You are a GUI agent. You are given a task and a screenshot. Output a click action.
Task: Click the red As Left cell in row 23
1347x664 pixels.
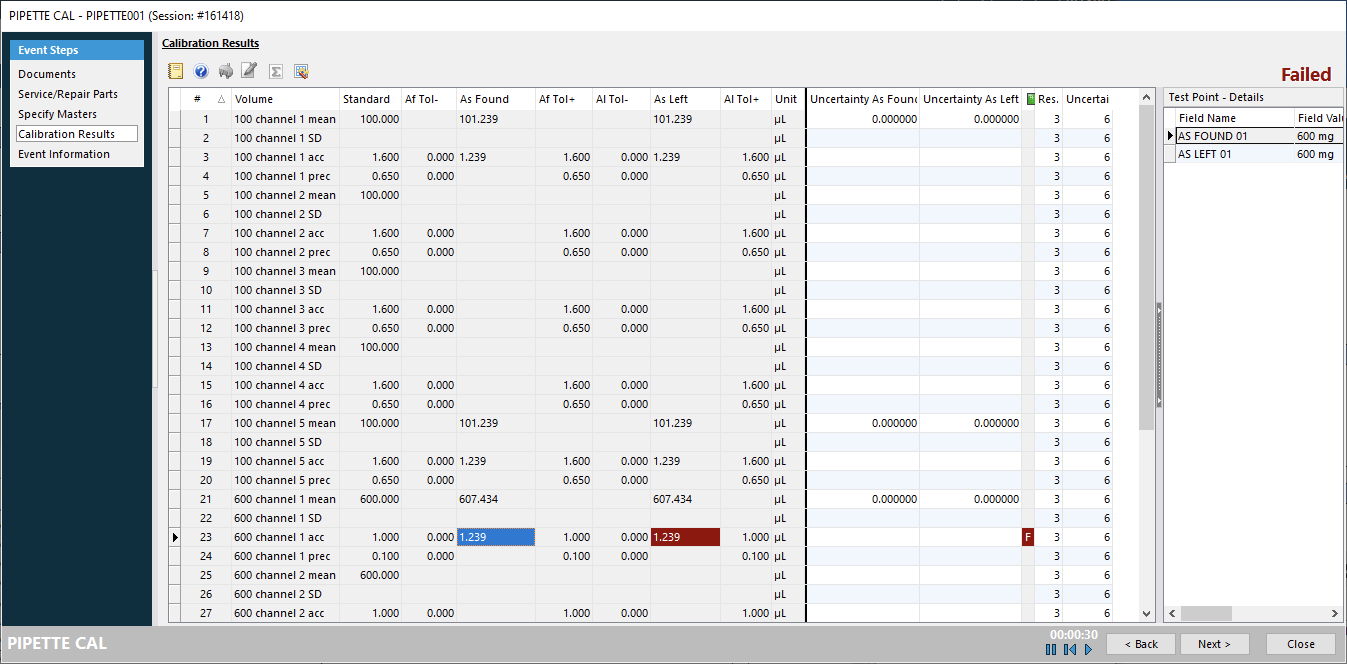click(684, 537)
